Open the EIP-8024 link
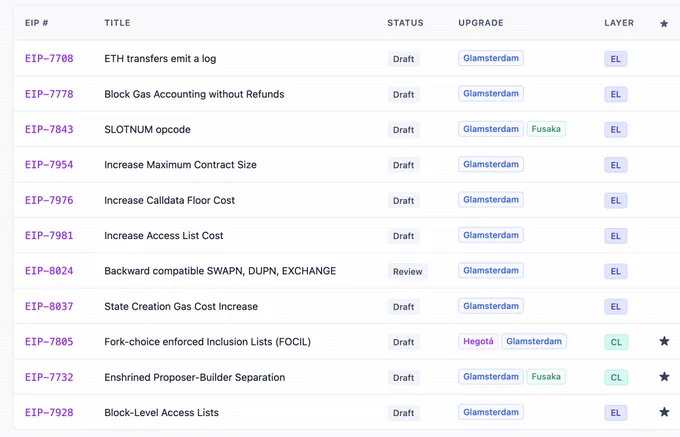 (x=49, y=271)
